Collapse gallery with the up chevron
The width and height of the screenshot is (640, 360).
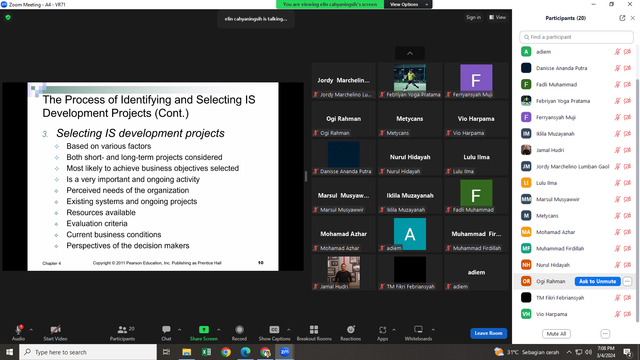[x=410, y=53]
